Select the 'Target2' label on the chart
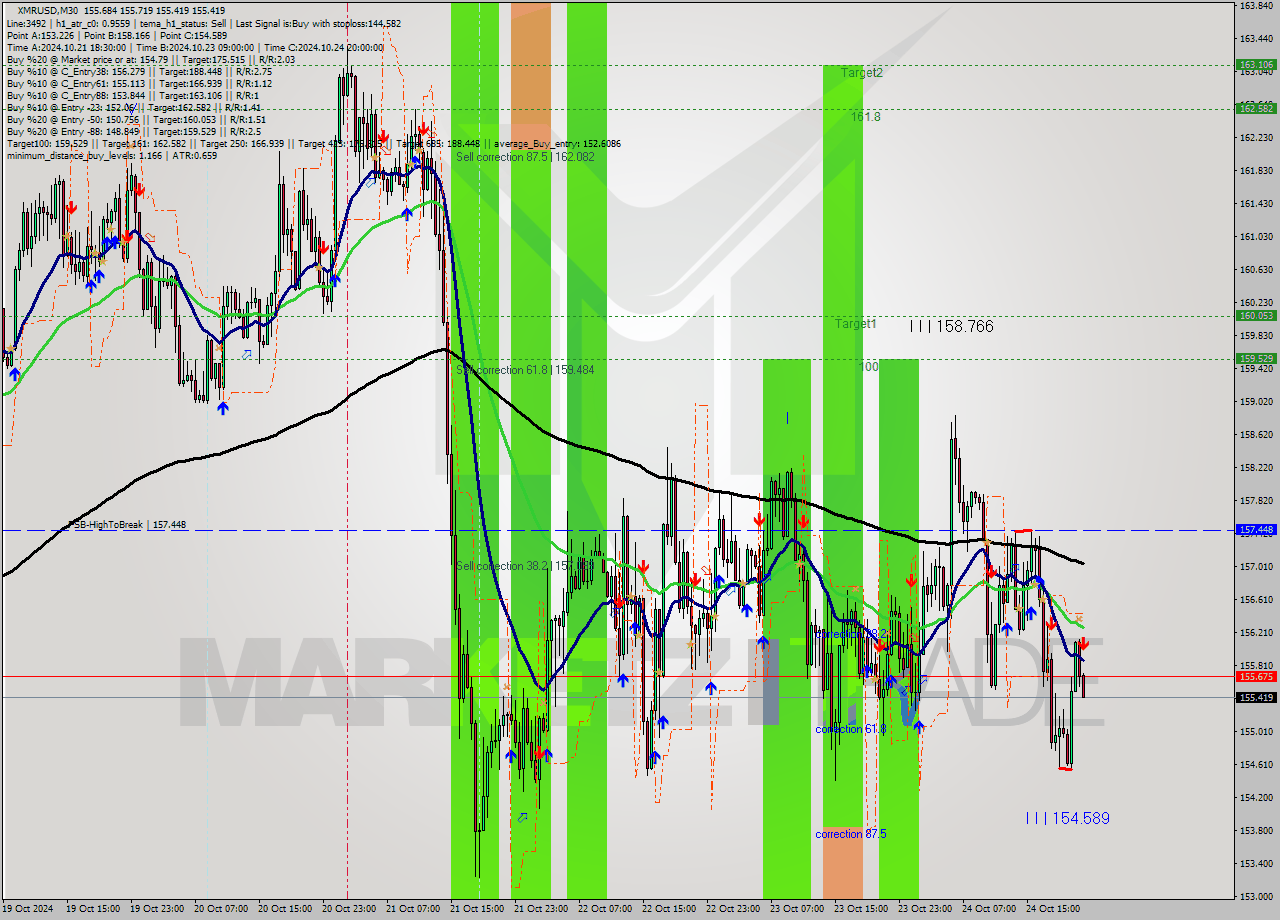1280x920 pixels. [x=861, y=73]
